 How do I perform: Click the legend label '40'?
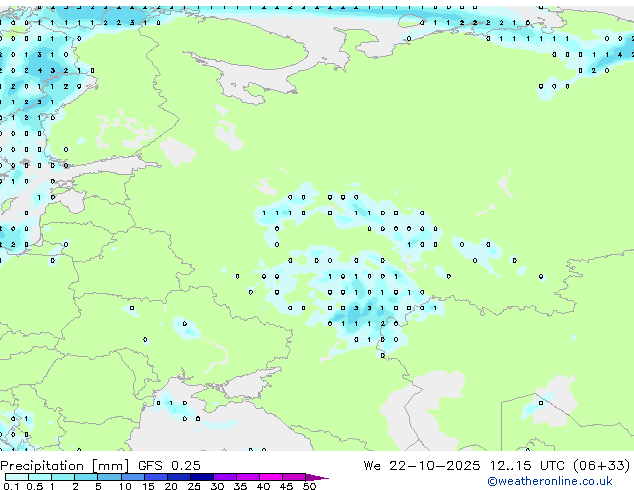point(263,486)
